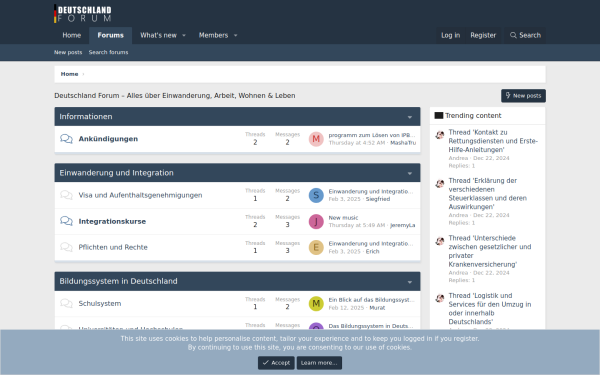The image size is (600, 375).
Task: Select the Forums nav tab
Action: [x=111, y=35]
